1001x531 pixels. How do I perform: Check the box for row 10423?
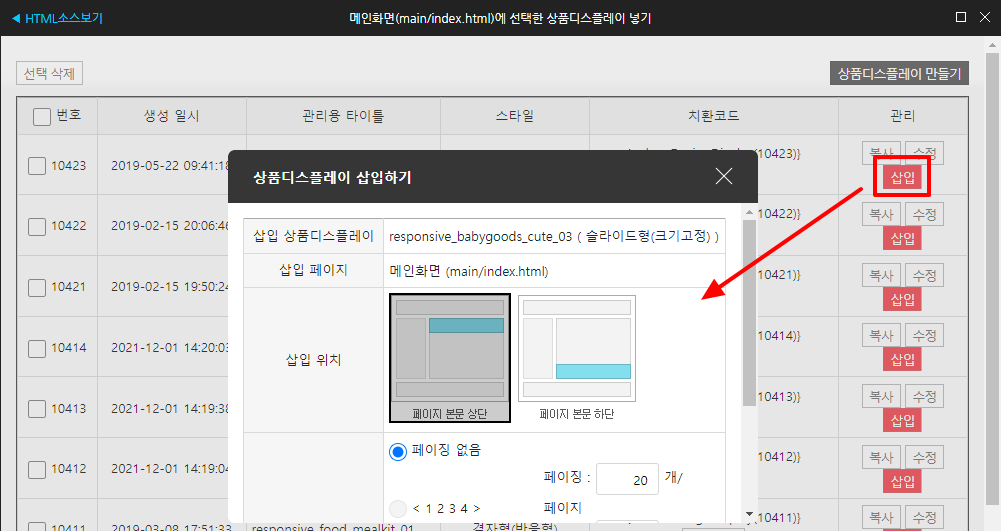point(37,166)
